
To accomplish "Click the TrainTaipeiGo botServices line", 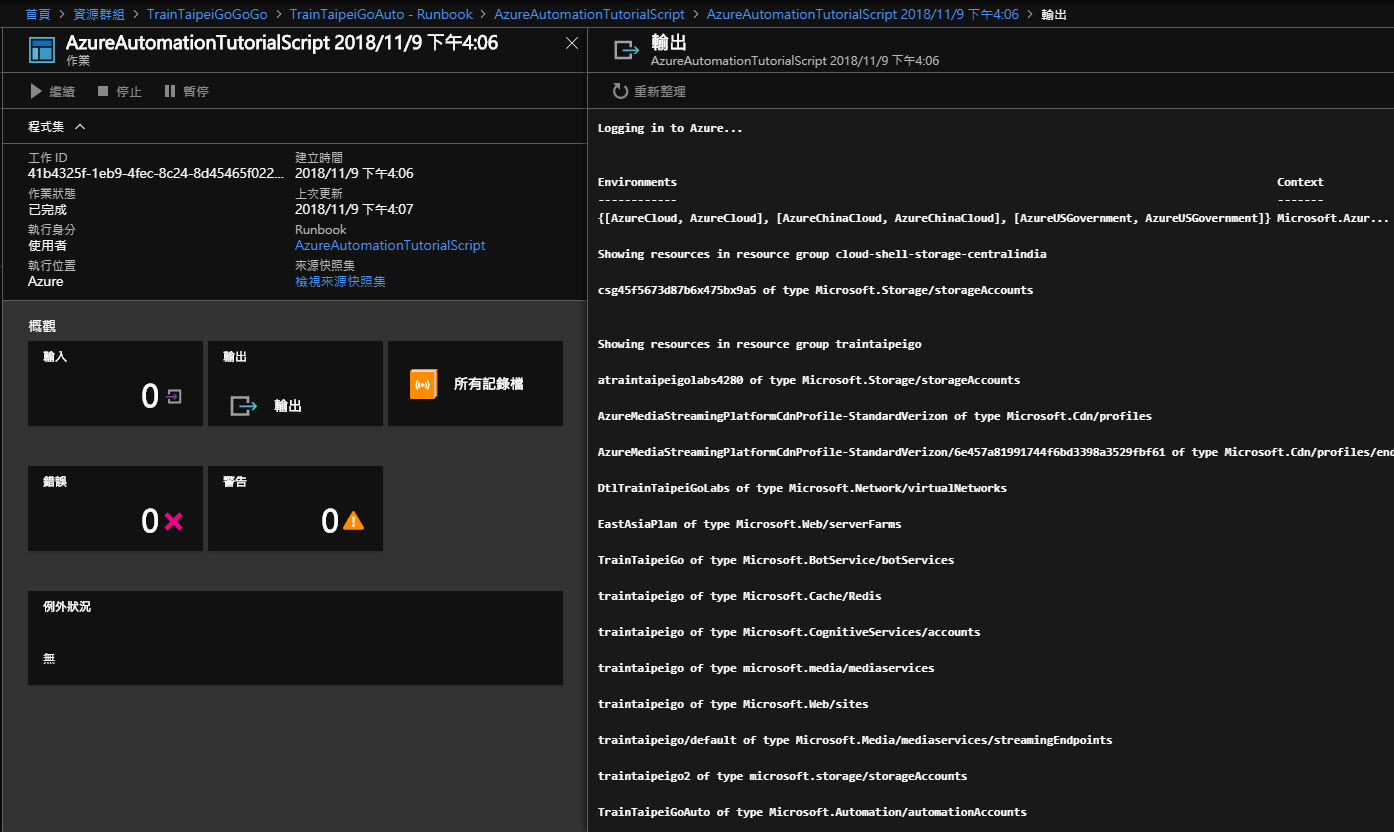I will click(x=776, y=560).
